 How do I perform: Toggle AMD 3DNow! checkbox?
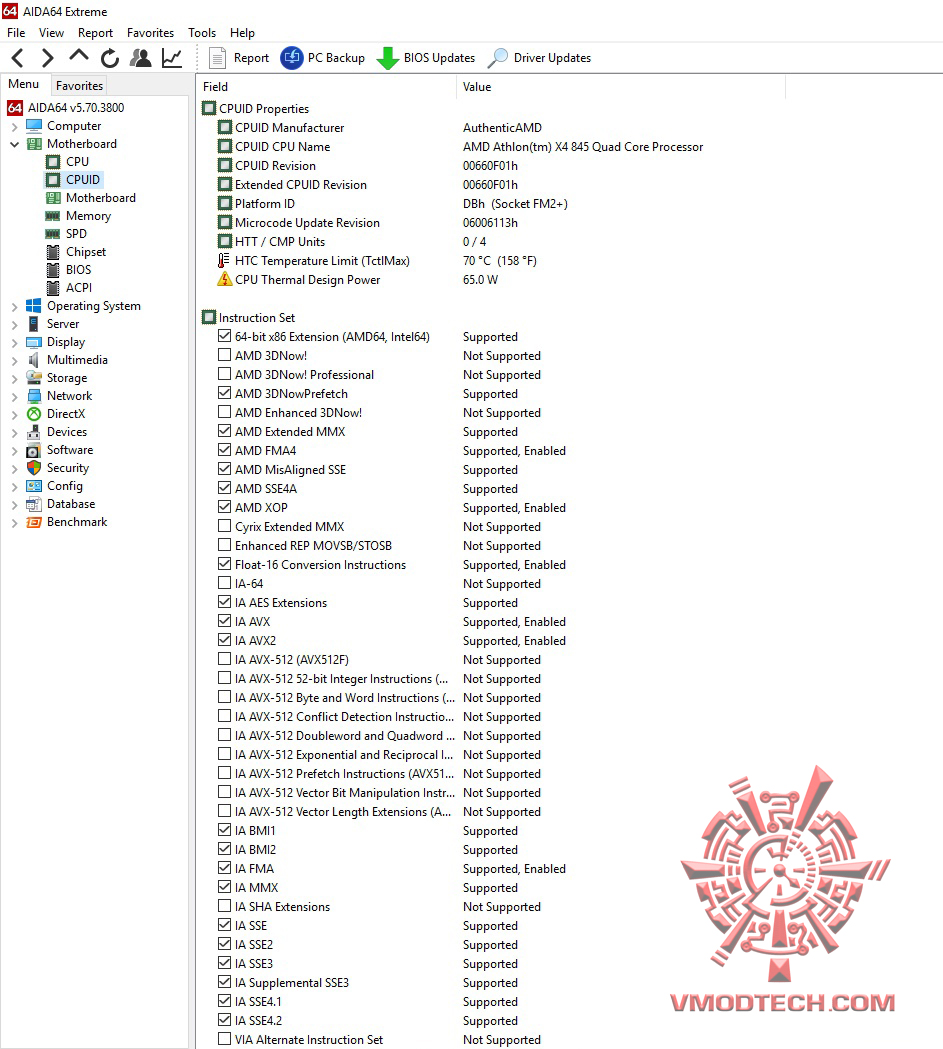(x=225, y=355)
